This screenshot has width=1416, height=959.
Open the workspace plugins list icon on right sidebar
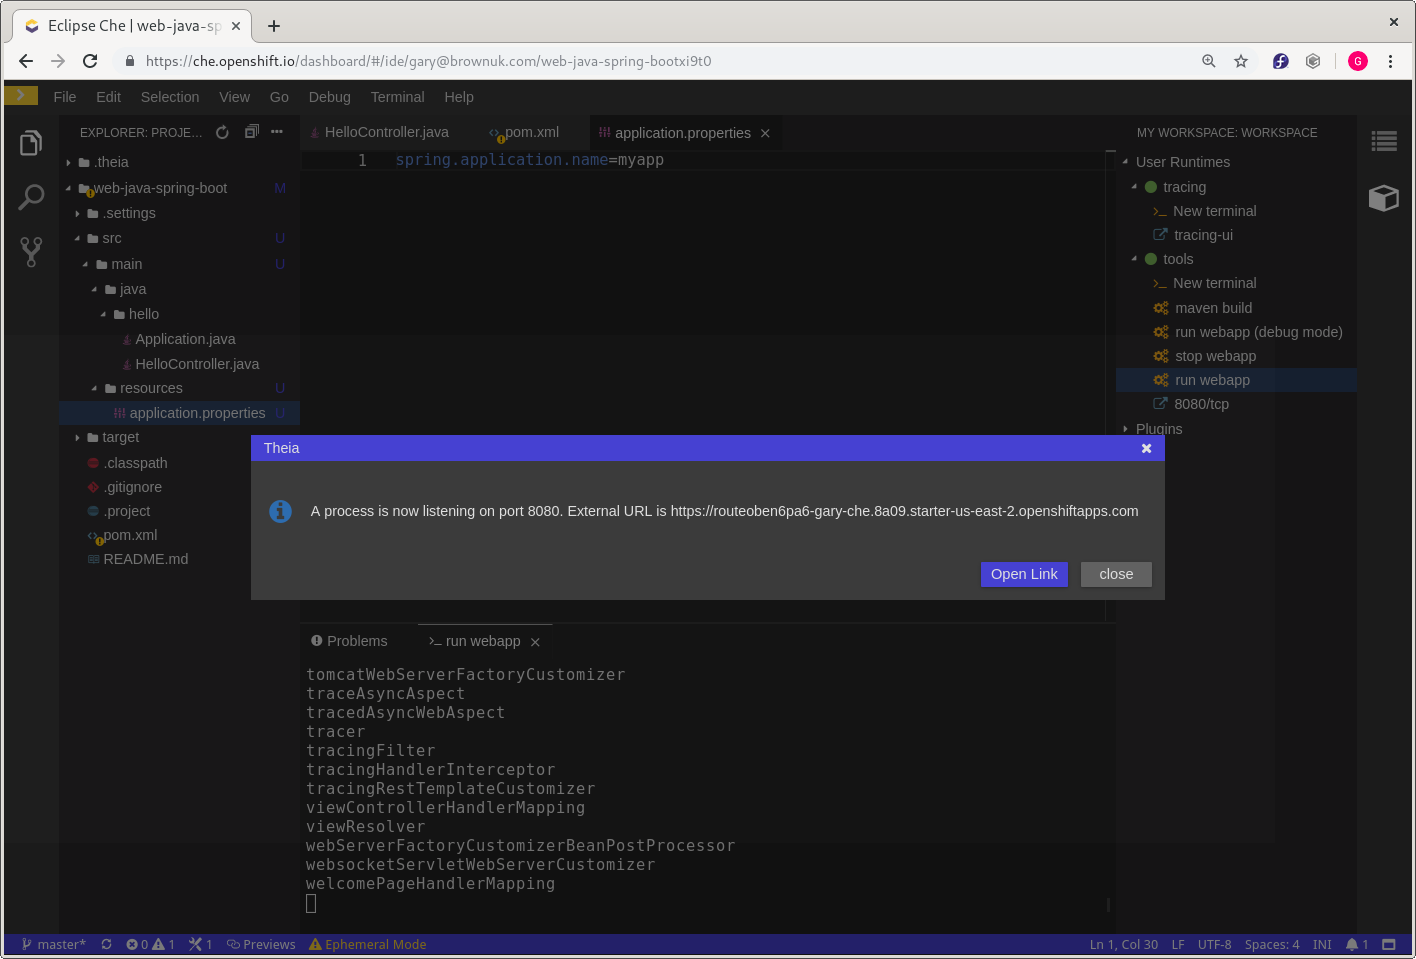(x=1384, y=141)
